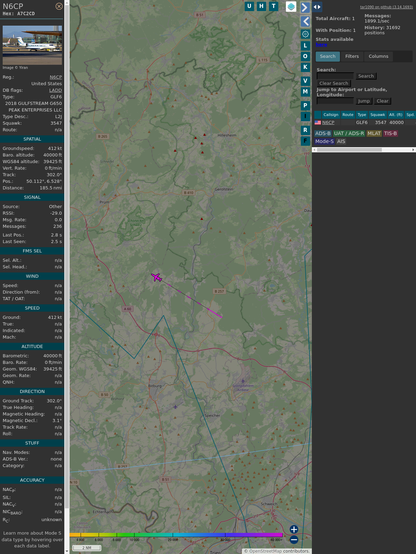
Task: Open the Columns tab
Action: (378, 56)
